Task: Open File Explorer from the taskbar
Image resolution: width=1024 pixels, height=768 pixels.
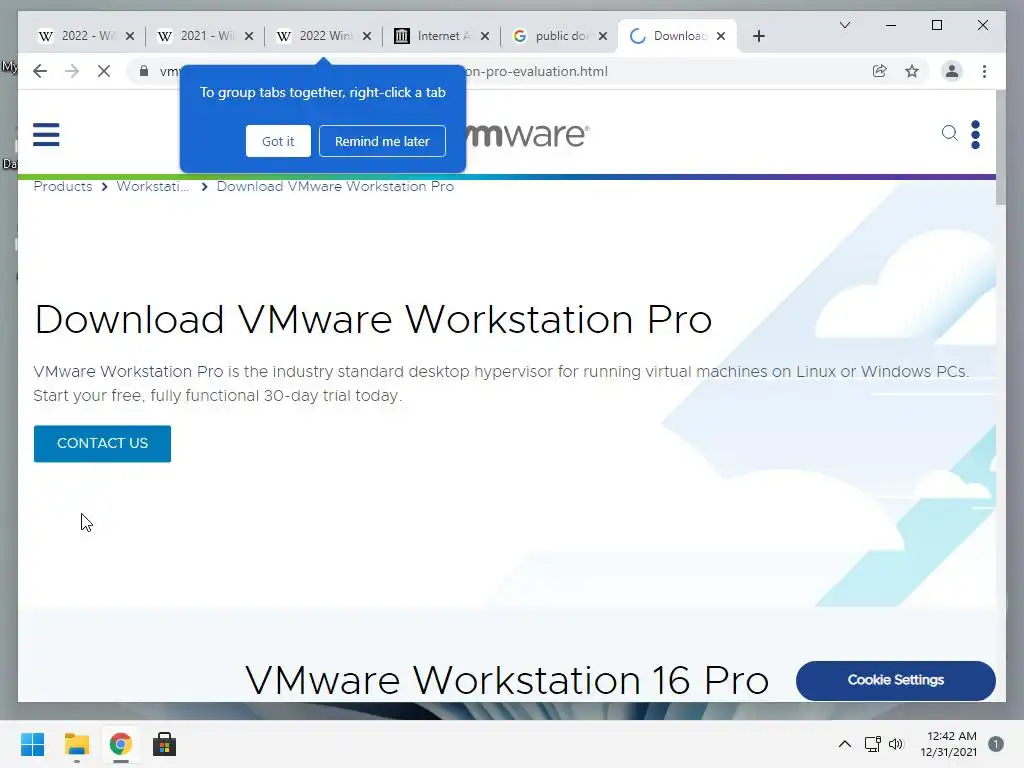Action: [77, 744]
